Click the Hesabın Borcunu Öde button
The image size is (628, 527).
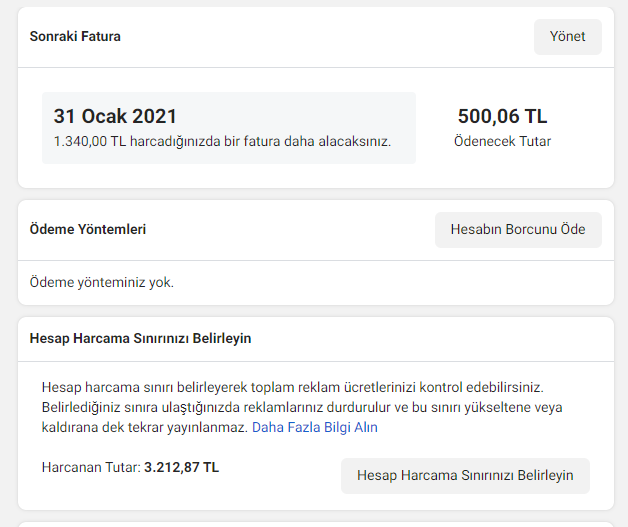518,230
